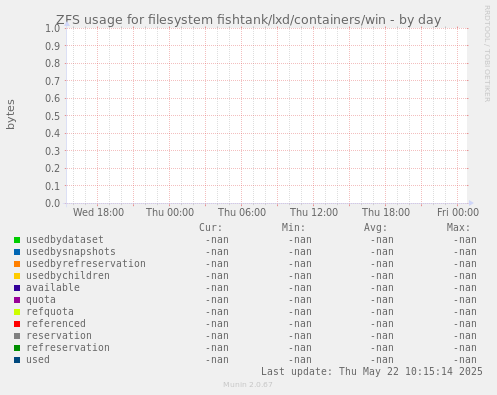Click the Max -nan value for used
This screenshot has width=497, height=395.
(465, 360)
